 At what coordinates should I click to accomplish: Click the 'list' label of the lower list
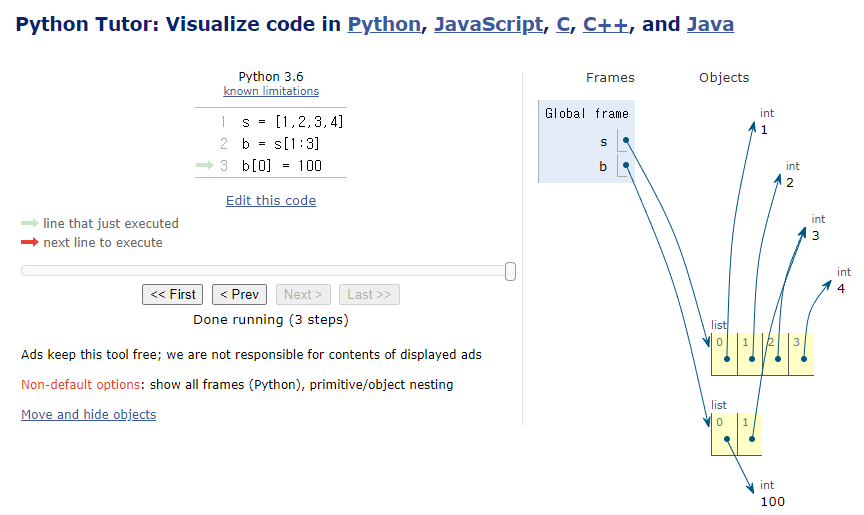(x=719, y=405)
